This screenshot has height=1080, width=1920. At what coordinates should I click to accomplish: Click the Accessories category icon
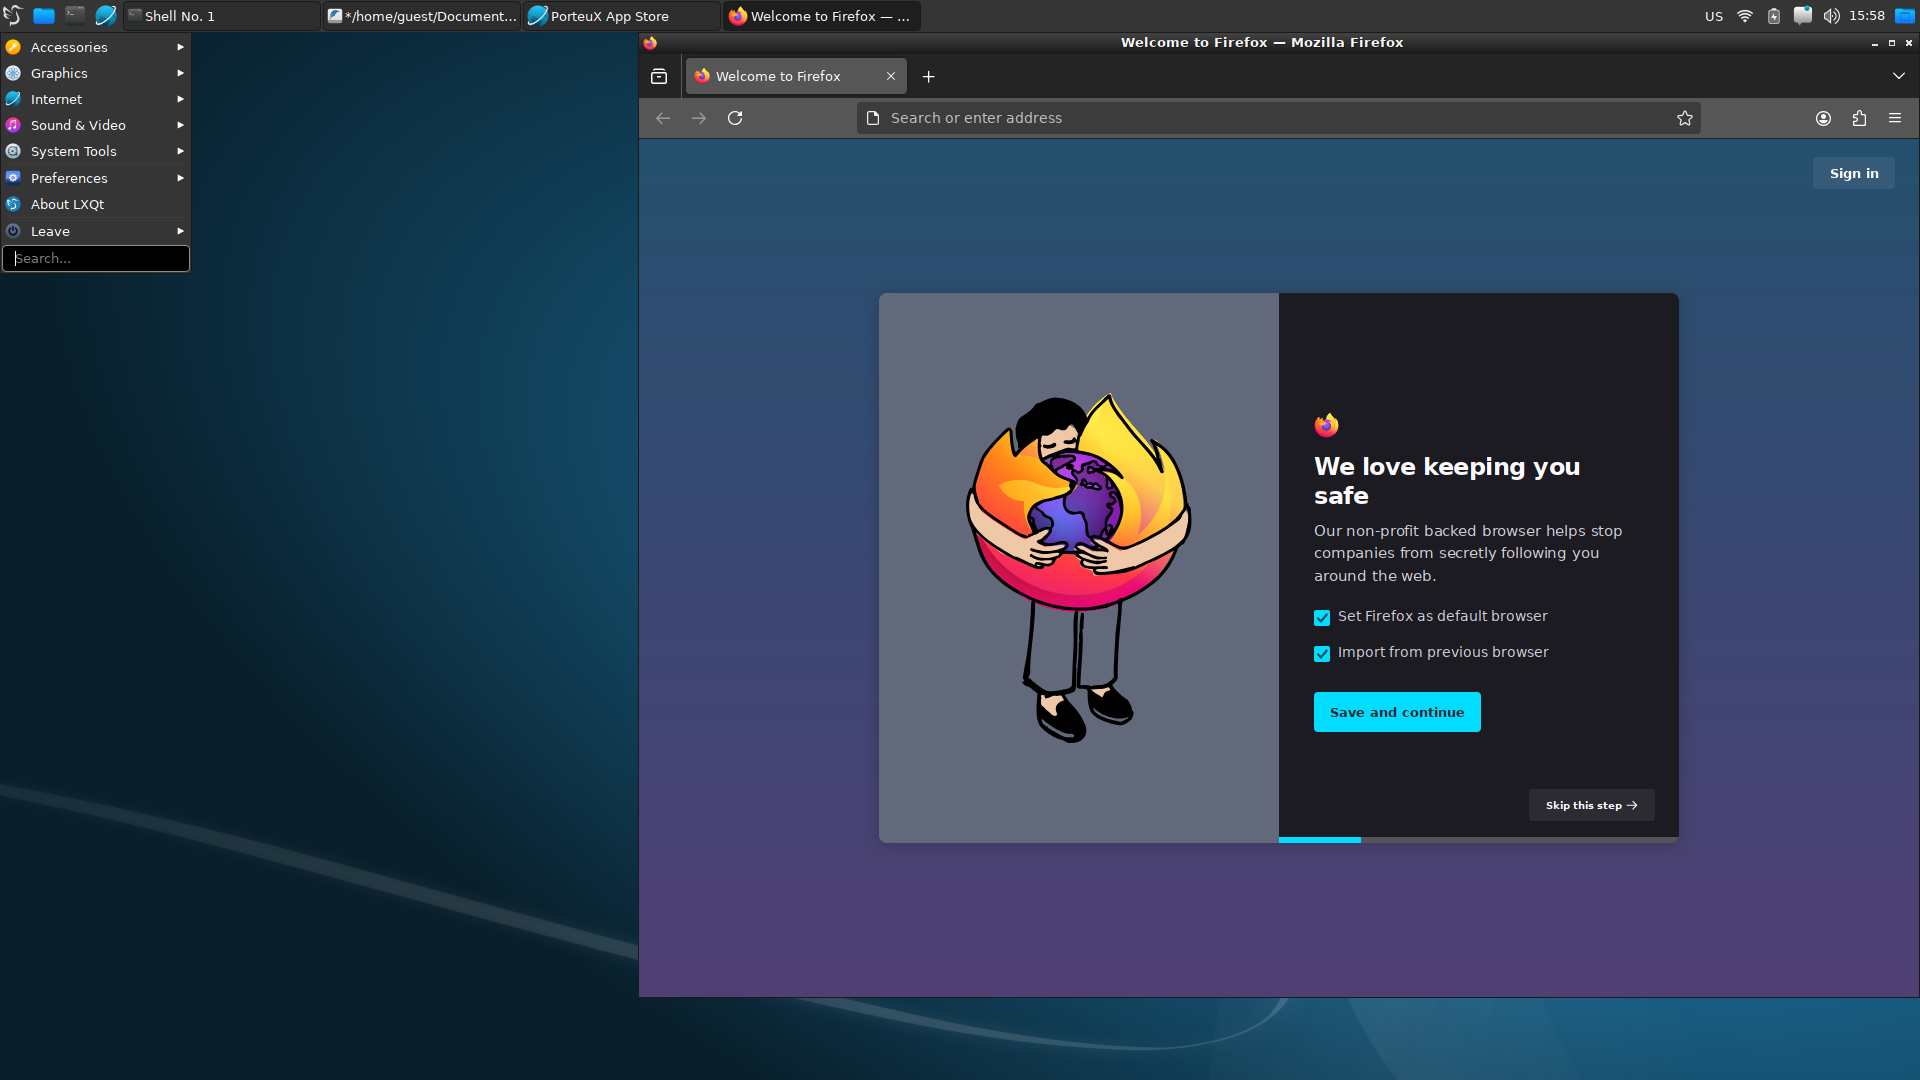pyautogui.click(x=13, y=47)
